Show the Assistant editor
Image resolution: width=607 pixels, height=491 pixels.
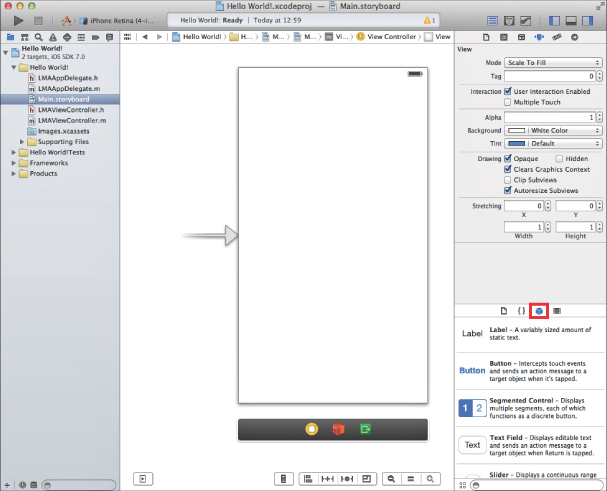point(509,21)
